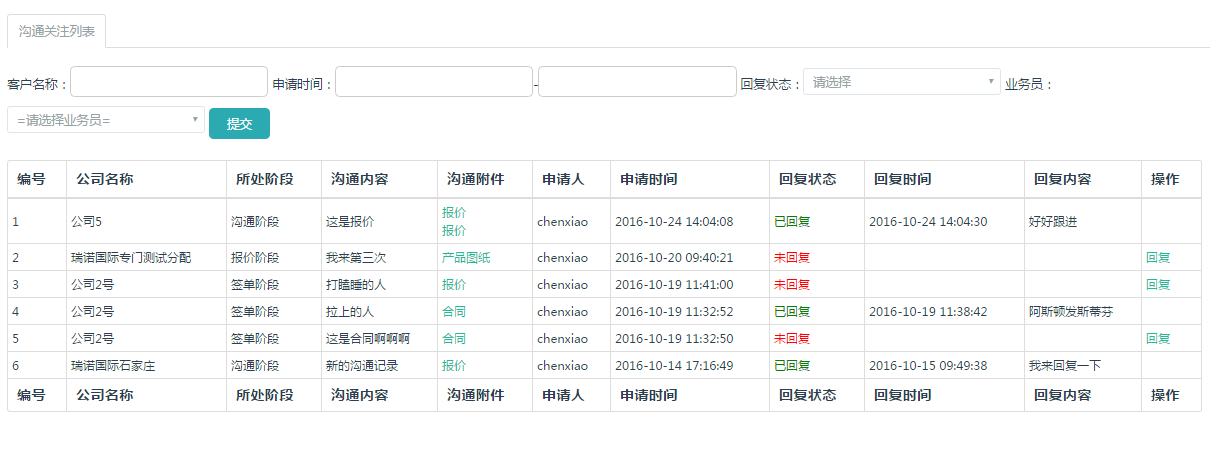Open the 报价 attachment for 瑞诺国际石家庄
Viewport: 1210px width, 450px height.
(454, 366)
